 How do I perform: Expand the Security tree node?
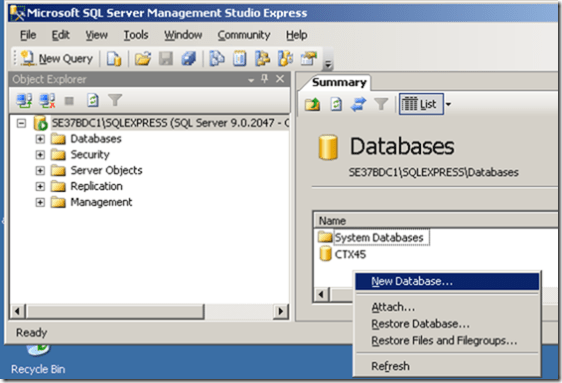click(x=40, y=155)
